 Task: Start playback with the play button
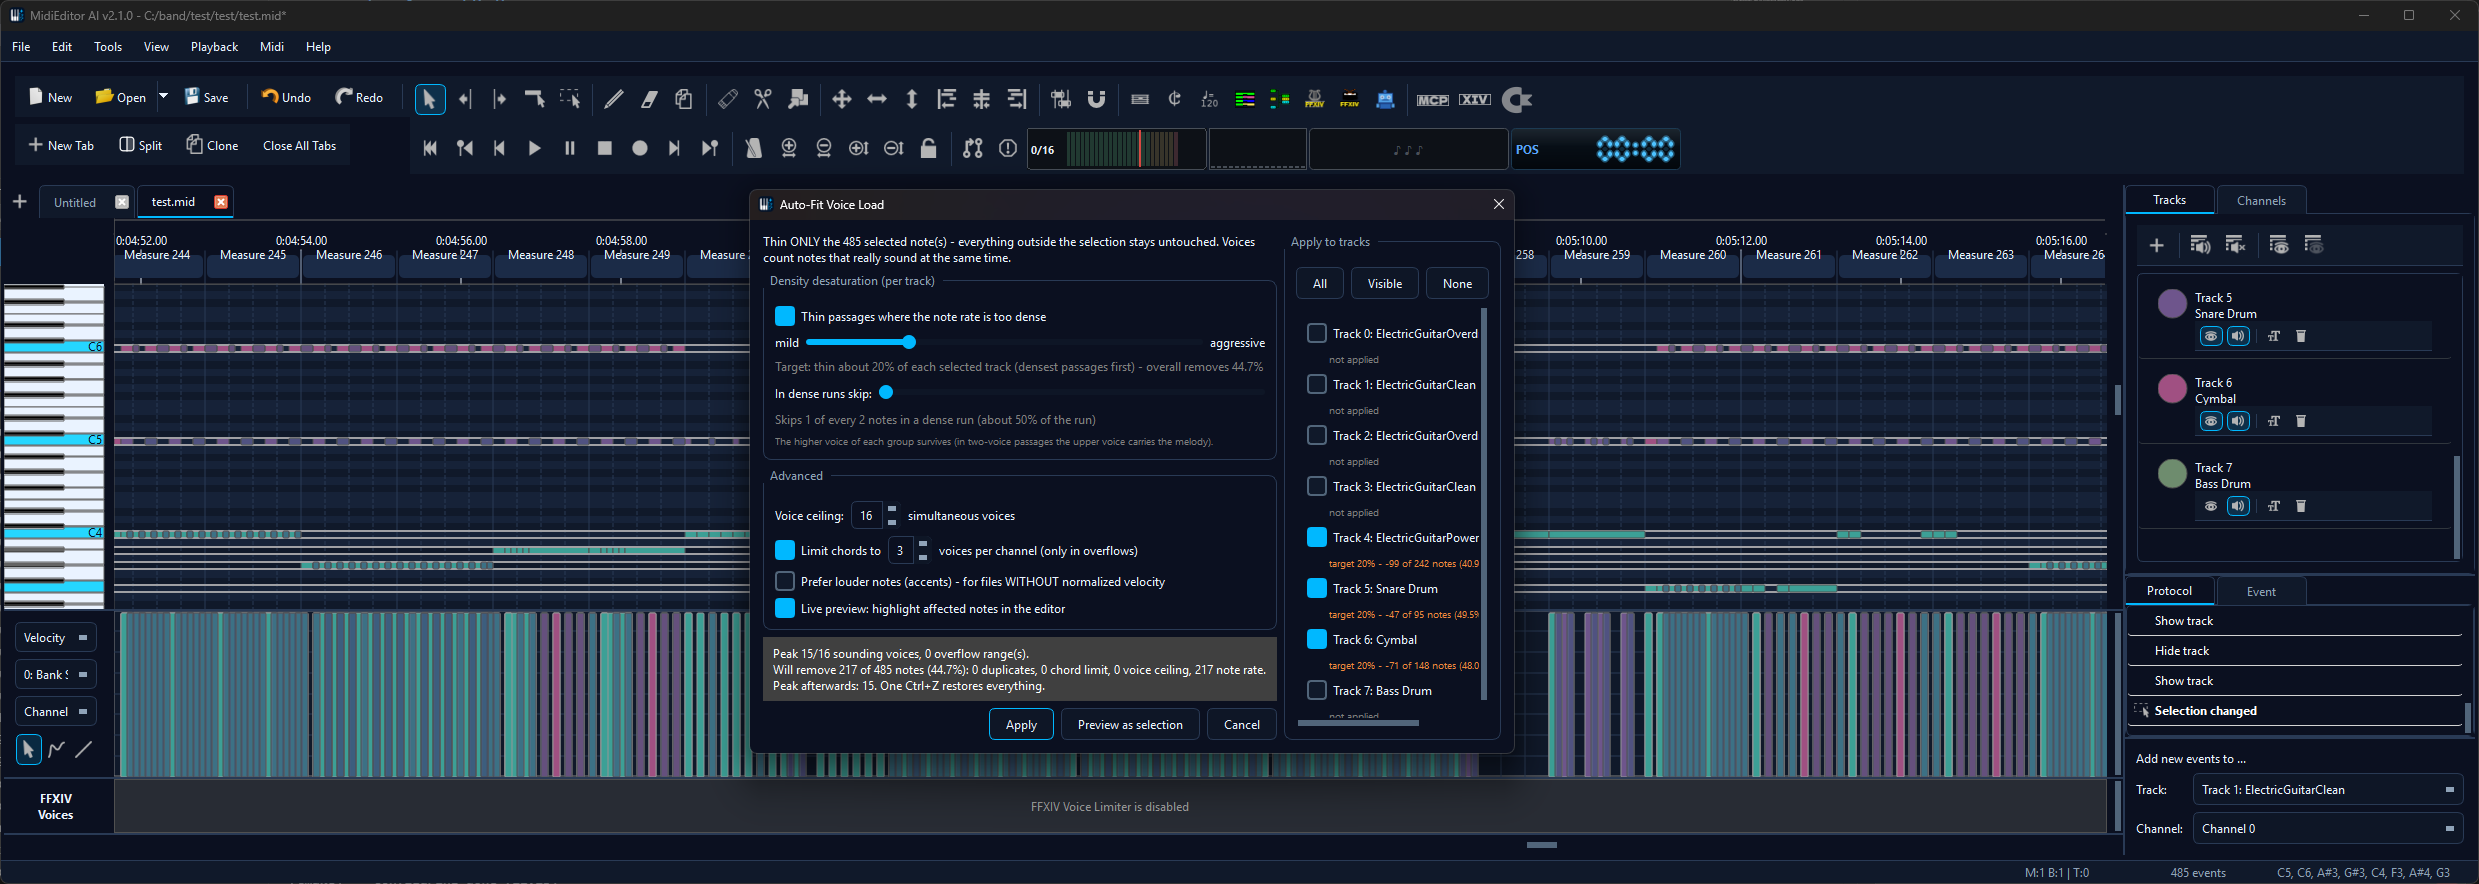point(535,148)
